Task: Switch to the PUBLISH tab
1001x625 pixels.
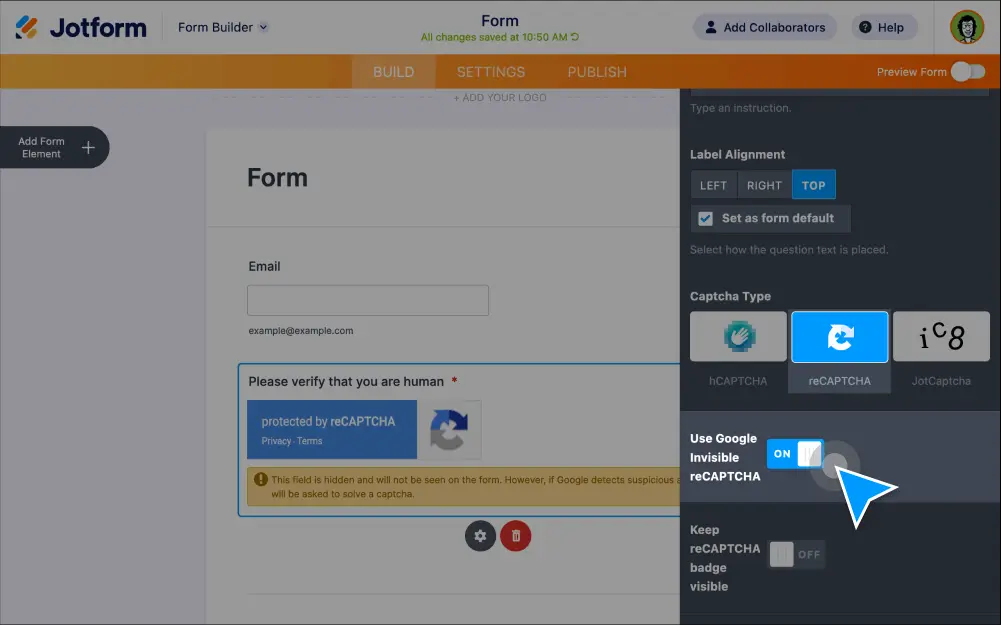Action: (x=597, y=72)
